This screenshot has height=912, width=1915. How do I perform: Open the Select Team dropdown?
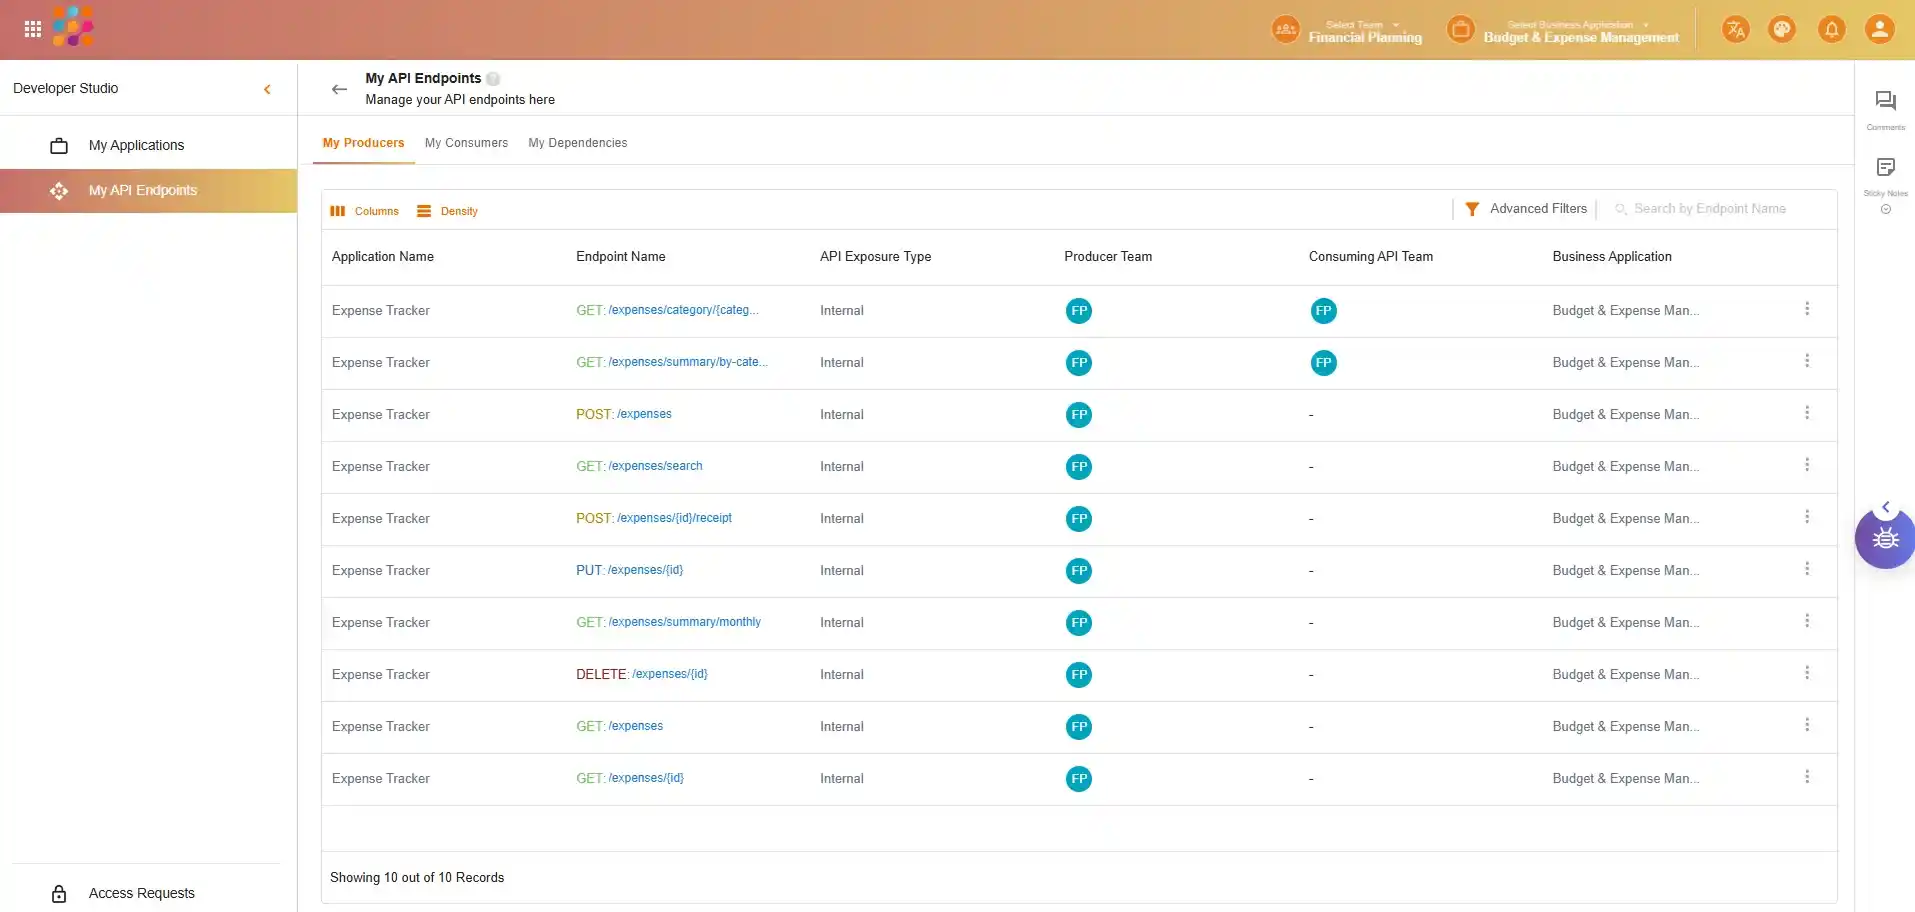[1364, 30]
